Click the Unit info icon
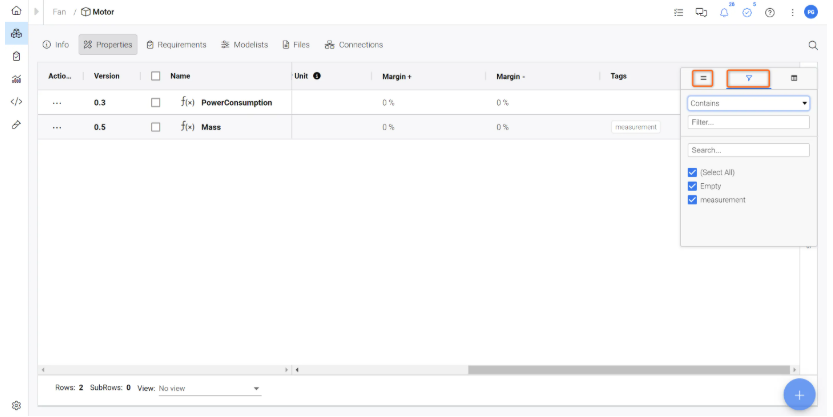The width and height of the screenshot is (833, 417). pyautogui.click(x=317, y=76)
